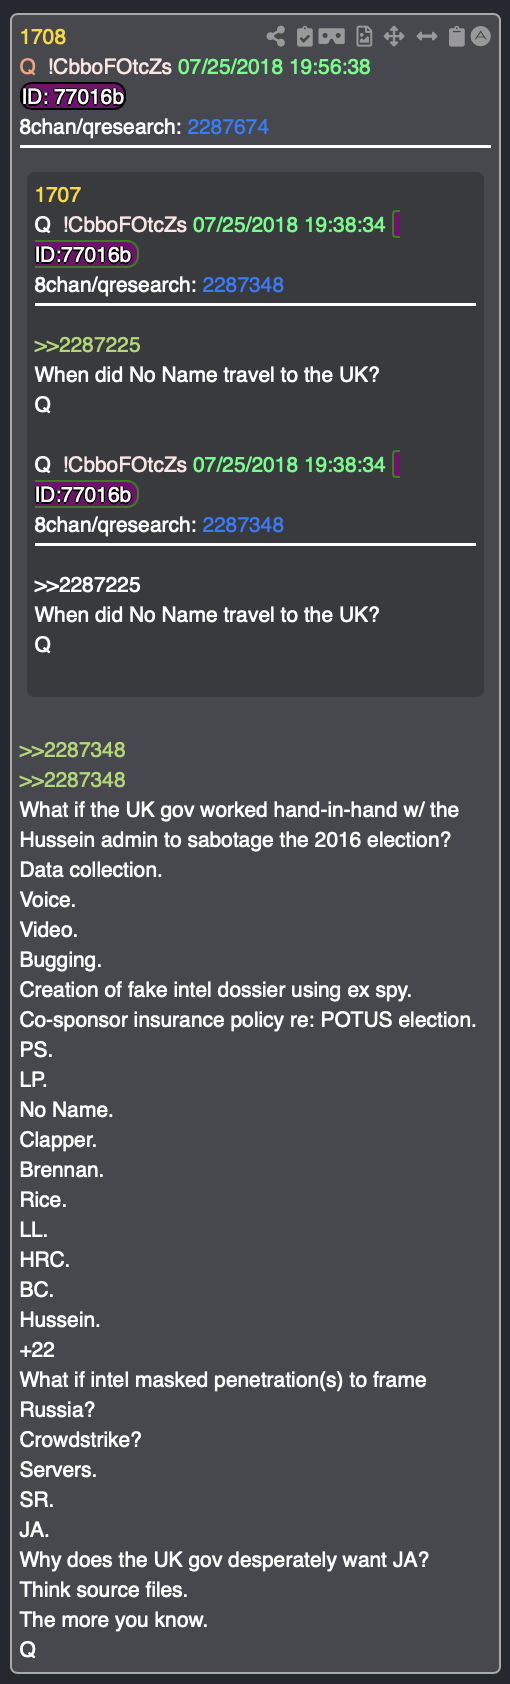Open first 2287348 board link in quote
The image size is (510, 1684).
(243, 285)
